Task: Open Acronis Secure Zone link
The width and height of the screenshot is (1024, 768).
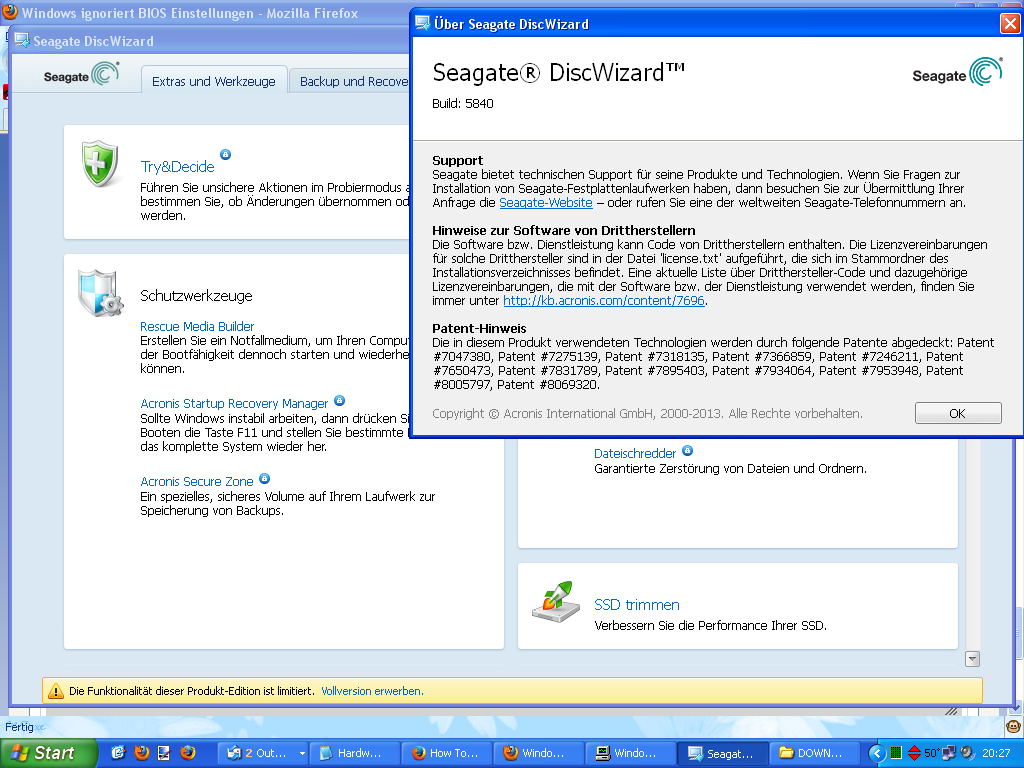Action: pyautogui.click(x=197, y=481)
